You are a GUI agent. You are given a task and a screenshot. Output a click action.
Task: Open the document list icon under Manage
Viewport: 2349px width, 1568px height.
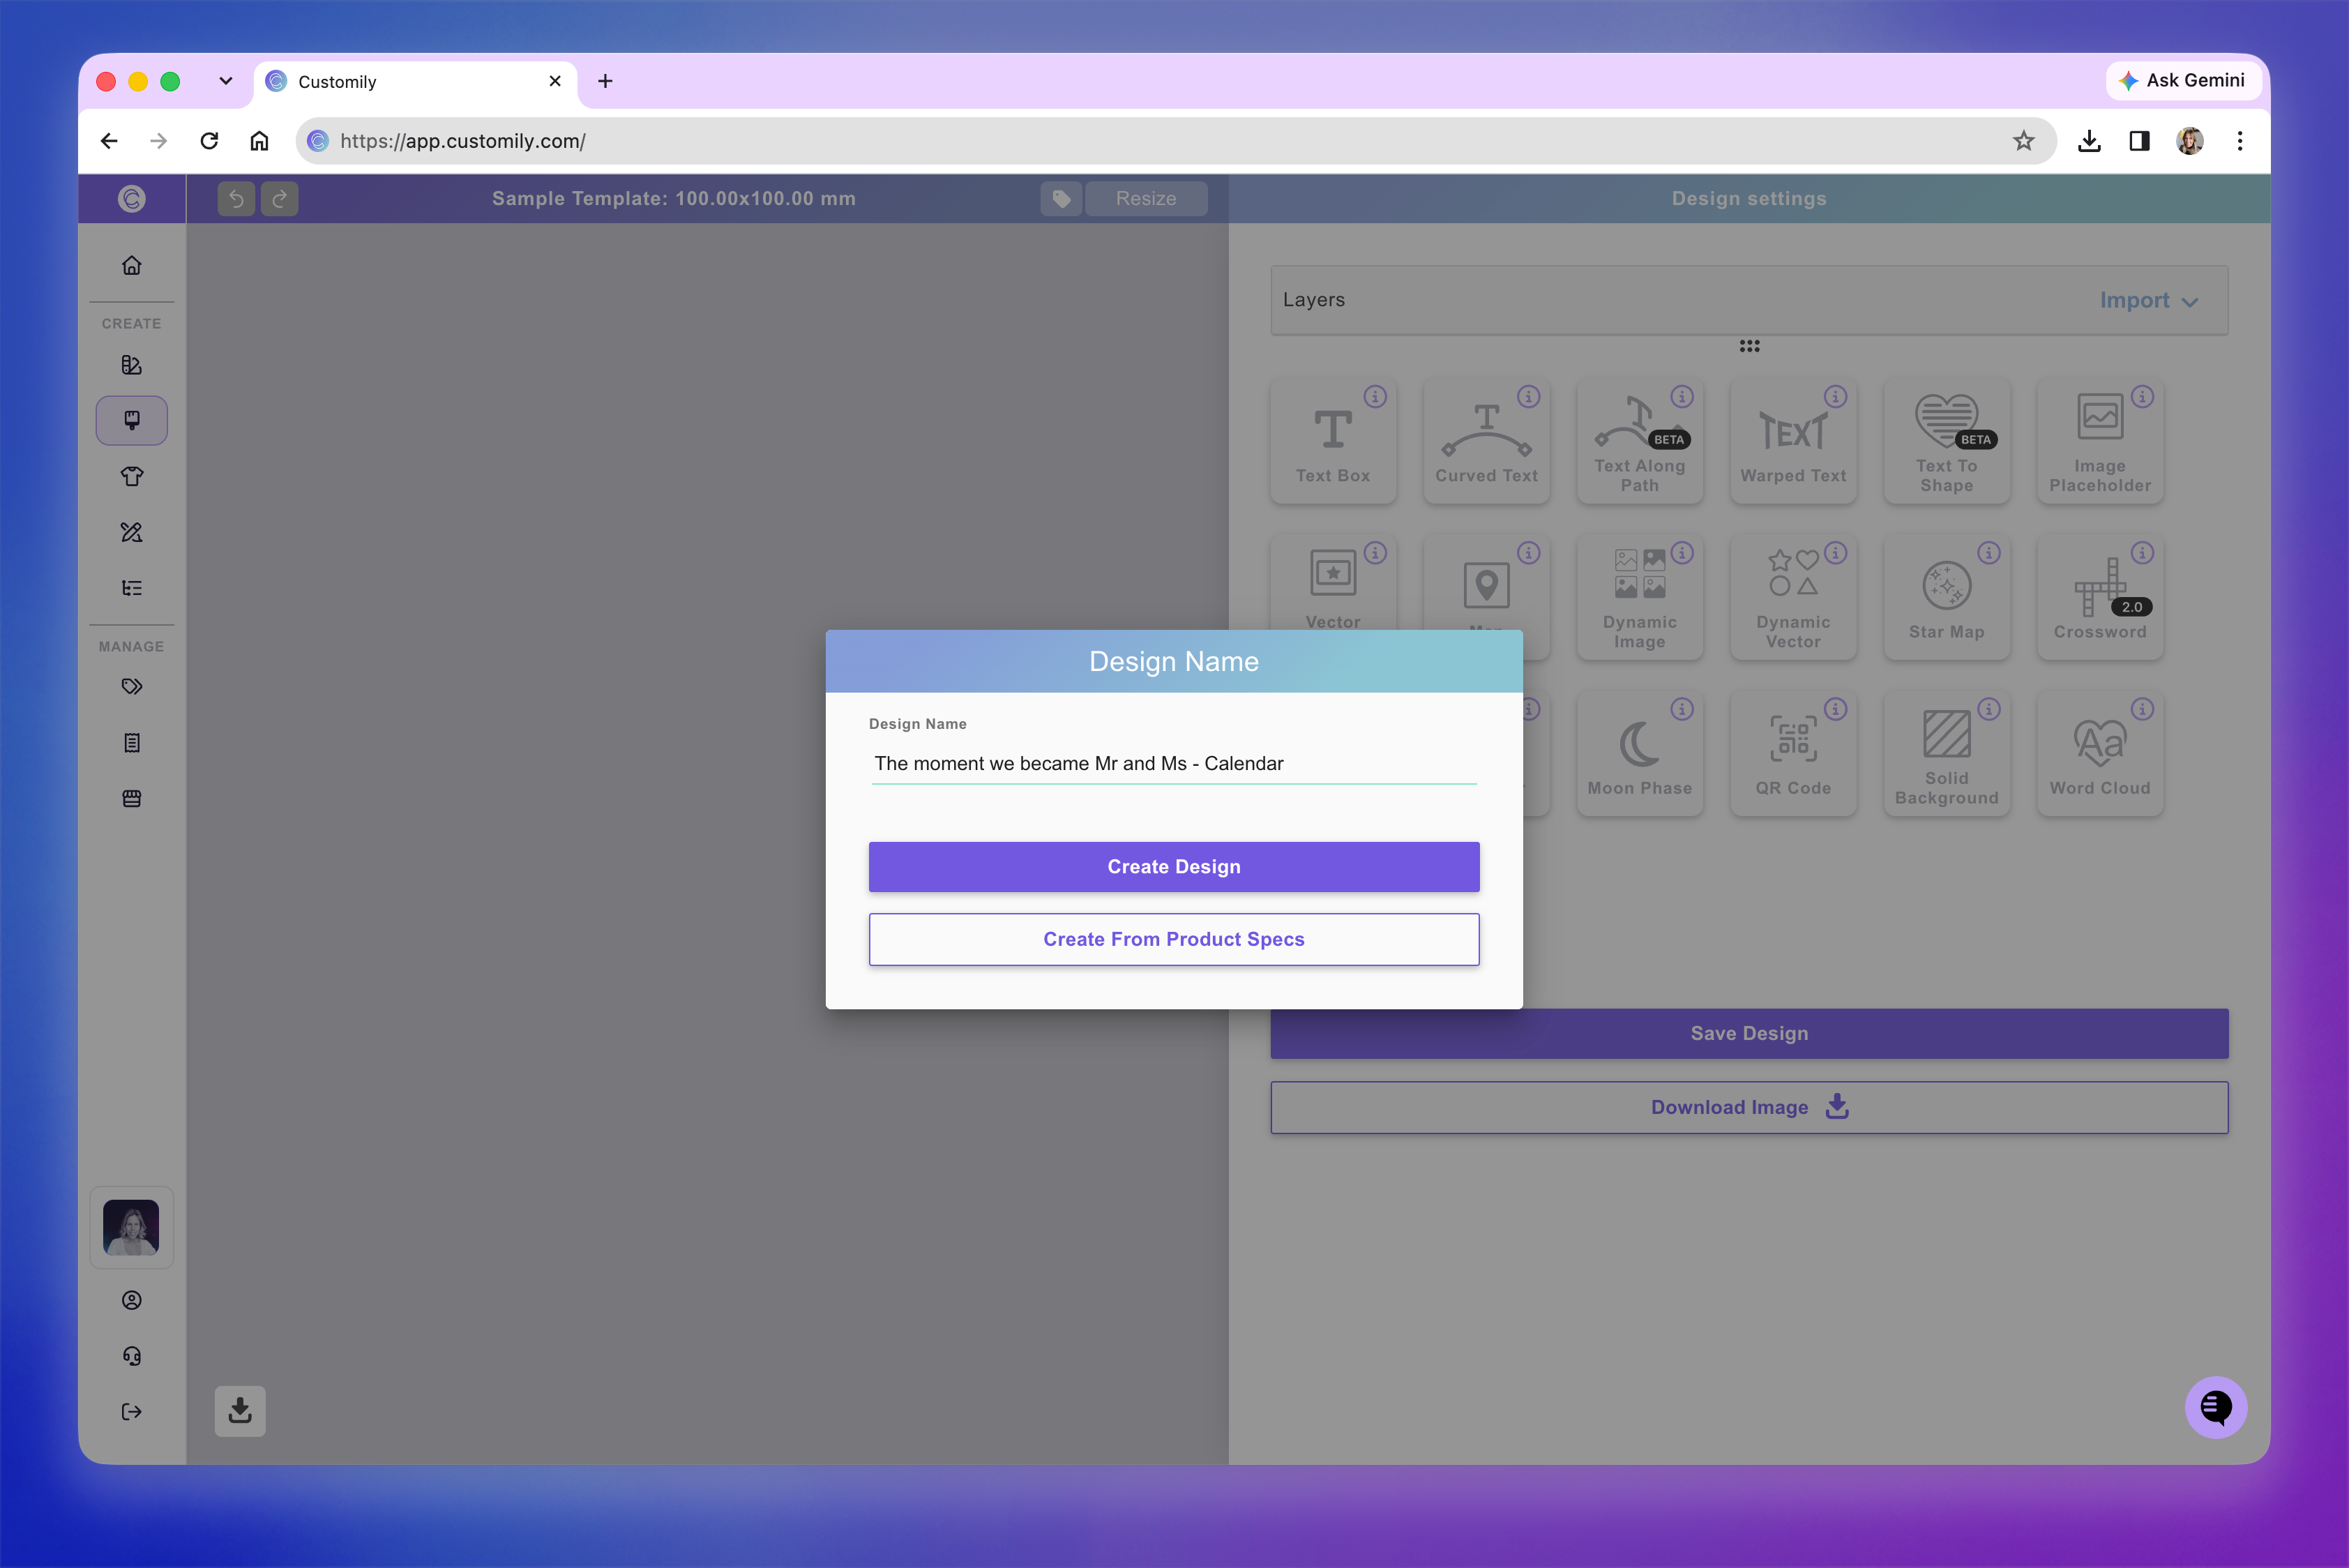coord(131,742)
